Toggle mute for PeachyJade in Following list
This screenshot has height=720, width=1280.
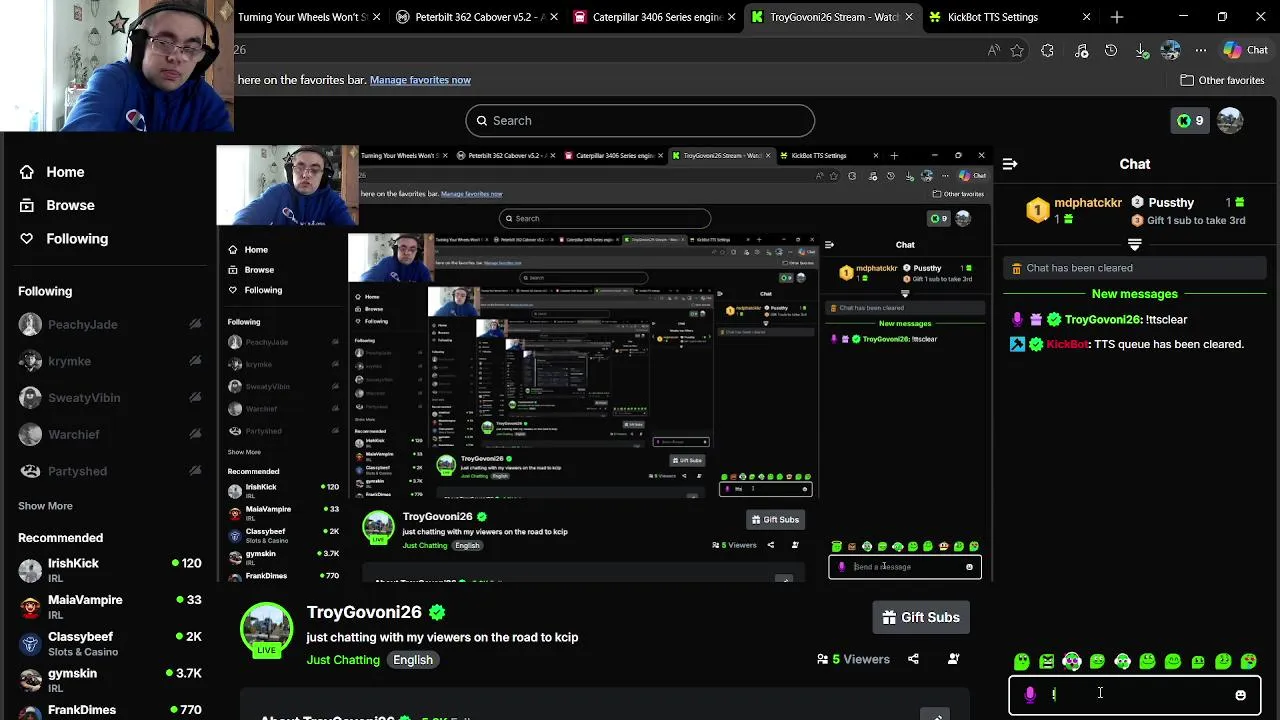tap(195, 324)
